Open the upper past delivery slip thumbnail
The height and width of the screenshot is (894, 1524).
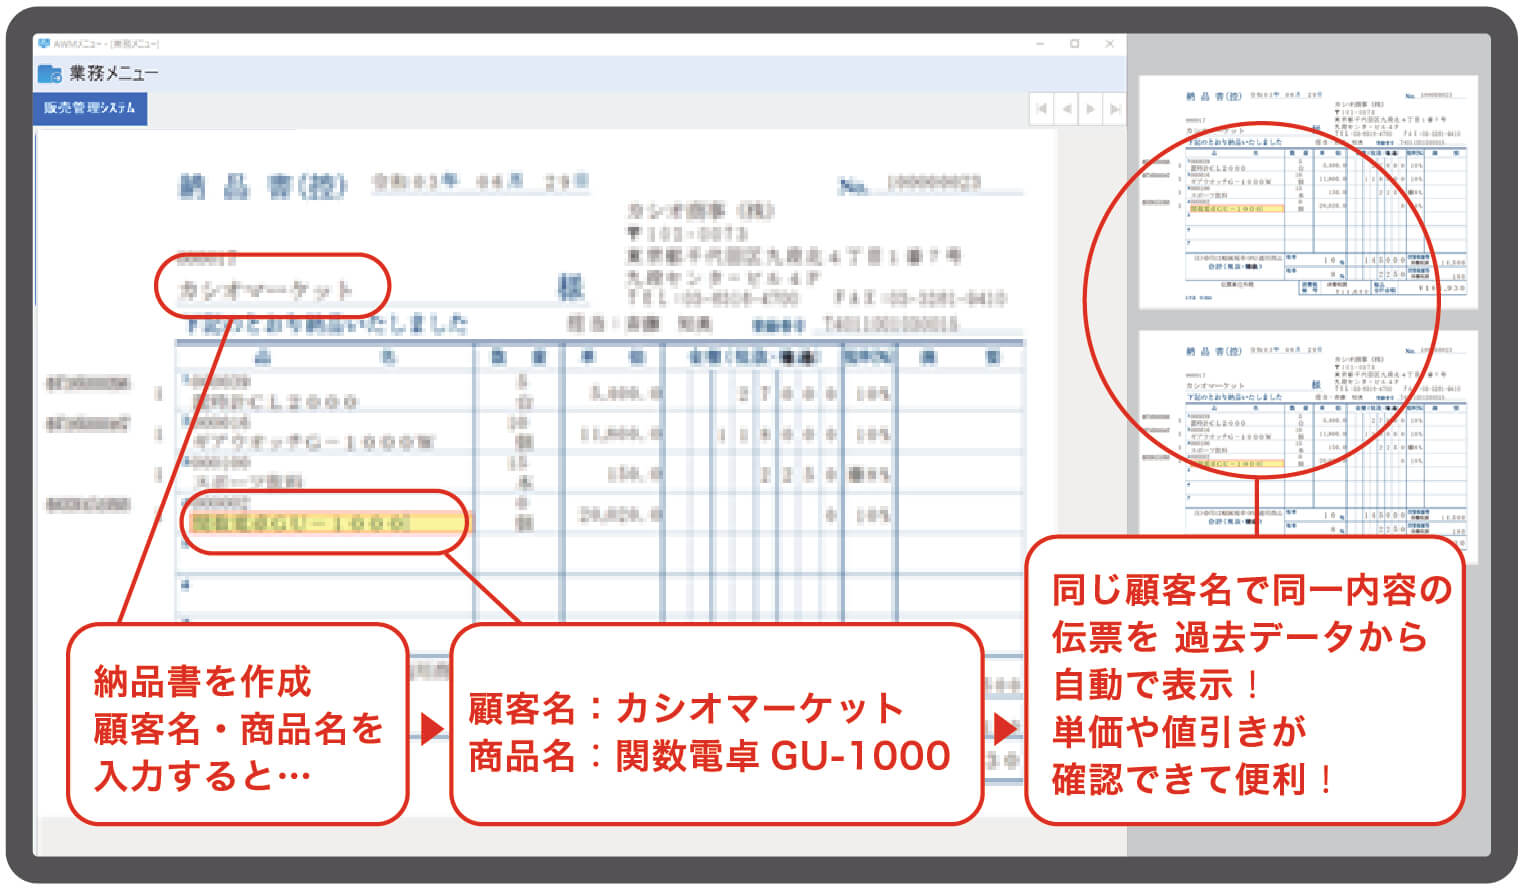pyautogui.click(x=1308, y=192)
